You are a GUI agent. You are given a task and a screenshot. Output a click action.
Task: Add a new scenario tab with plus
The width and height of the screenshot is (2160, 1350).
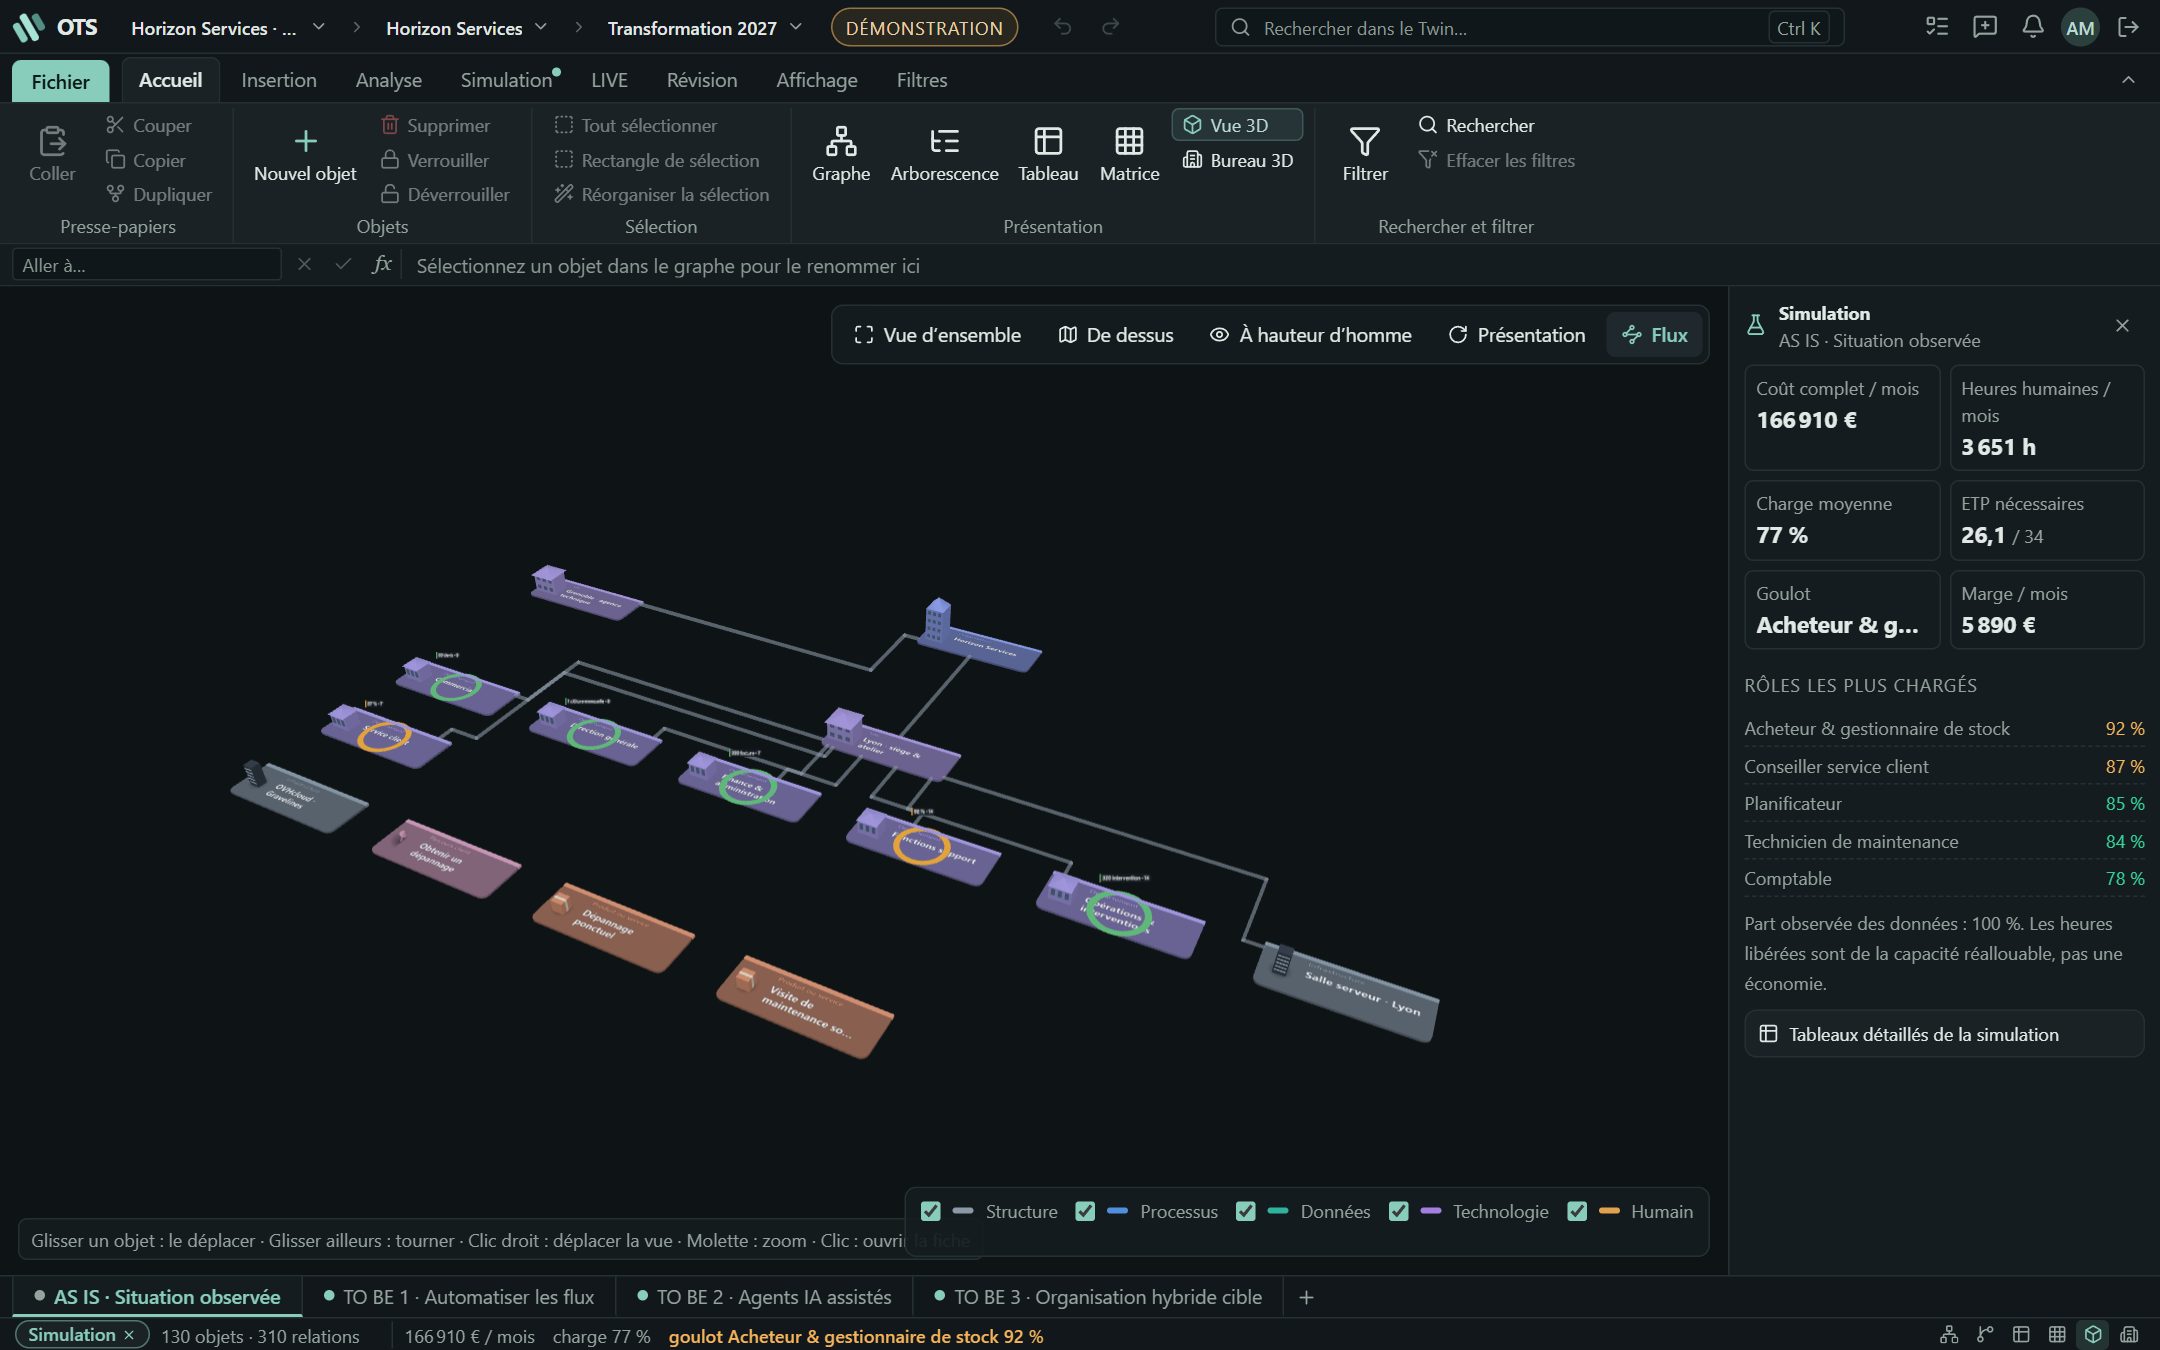click(x=1306, y=1297)
